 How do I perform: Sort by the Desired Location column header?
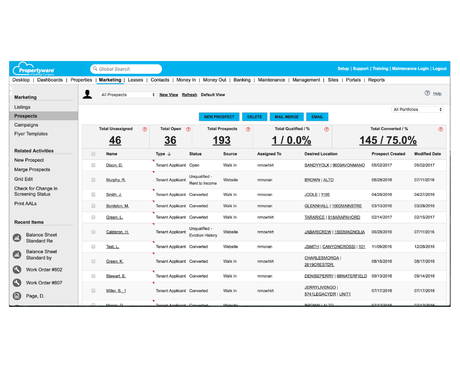pyautogui.click(x=321, y=154)
